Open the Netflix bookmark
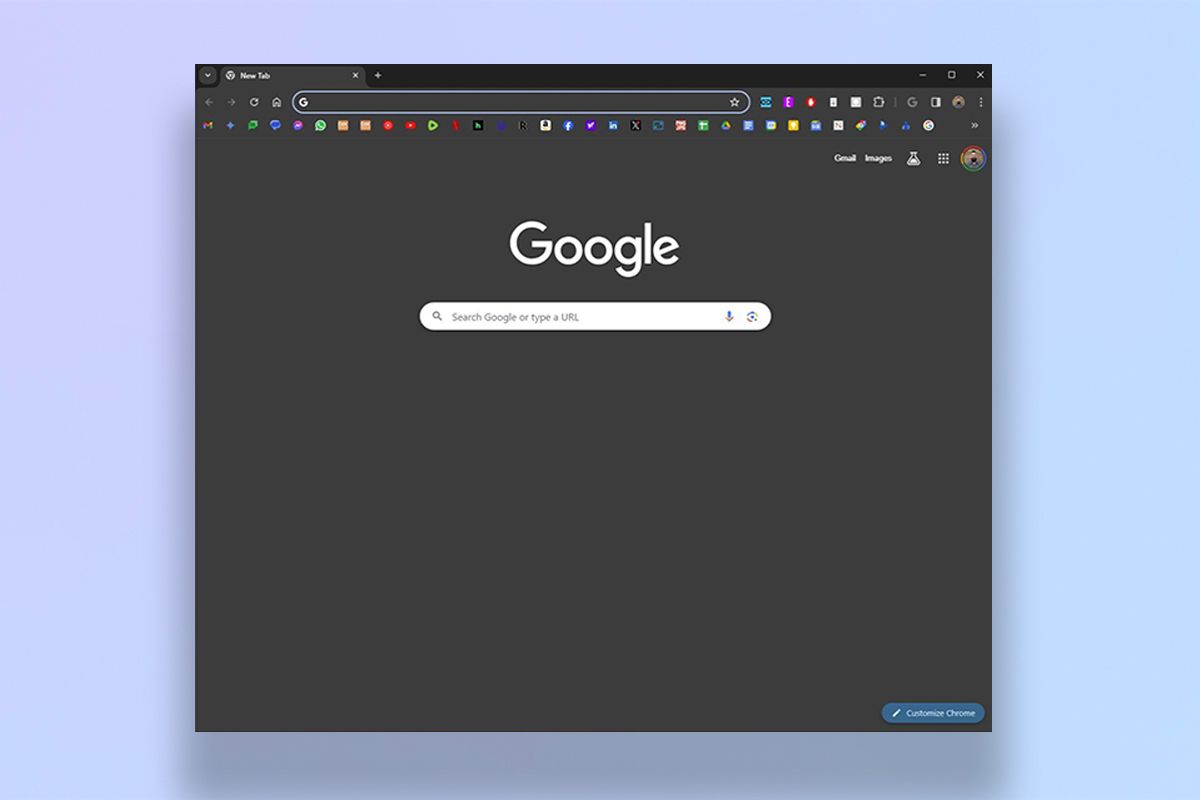 tap(456, 126)
